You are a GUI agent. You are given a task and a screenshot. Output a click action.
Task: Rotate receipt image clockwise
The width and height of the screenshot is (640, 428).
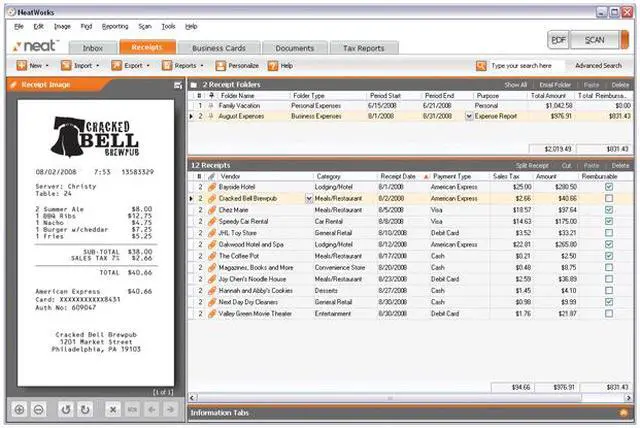click(x=85, y=409)
